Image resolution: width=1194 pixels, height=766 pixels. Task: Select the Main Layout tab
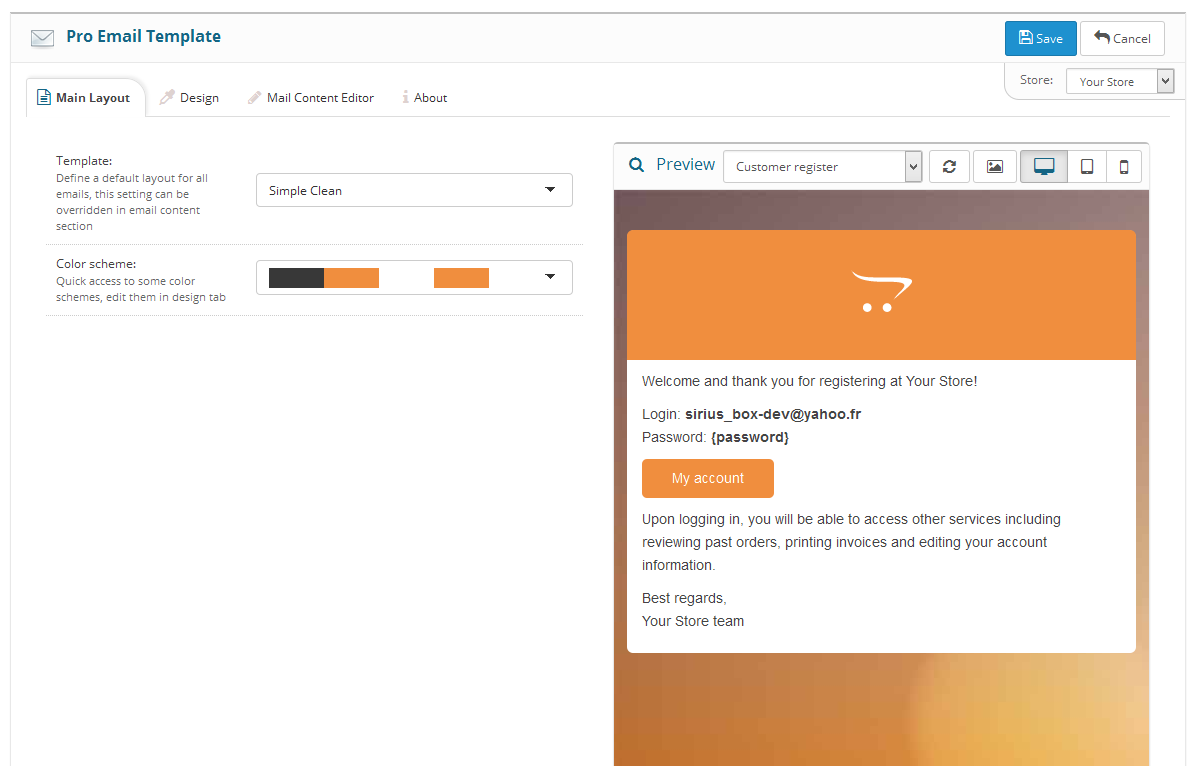84,98
